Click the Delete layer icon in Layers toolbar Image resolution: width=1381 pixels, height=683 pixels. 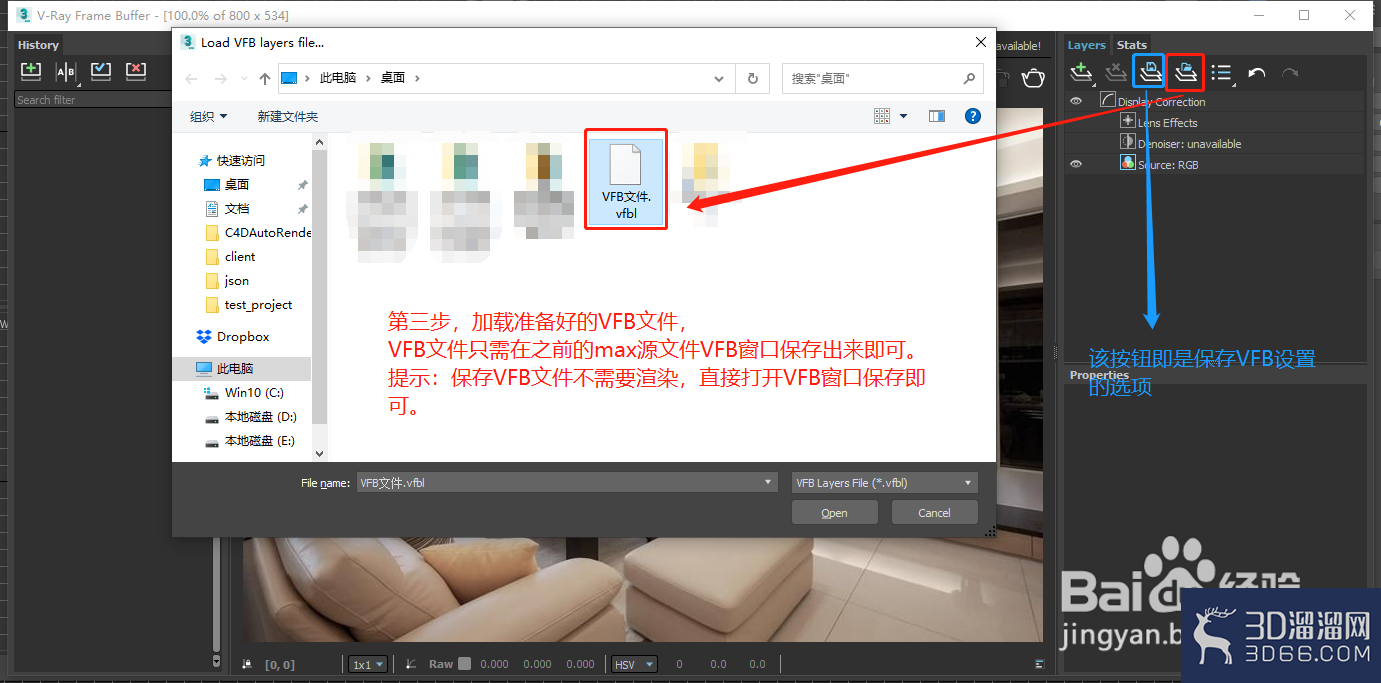click(1116, 72)
